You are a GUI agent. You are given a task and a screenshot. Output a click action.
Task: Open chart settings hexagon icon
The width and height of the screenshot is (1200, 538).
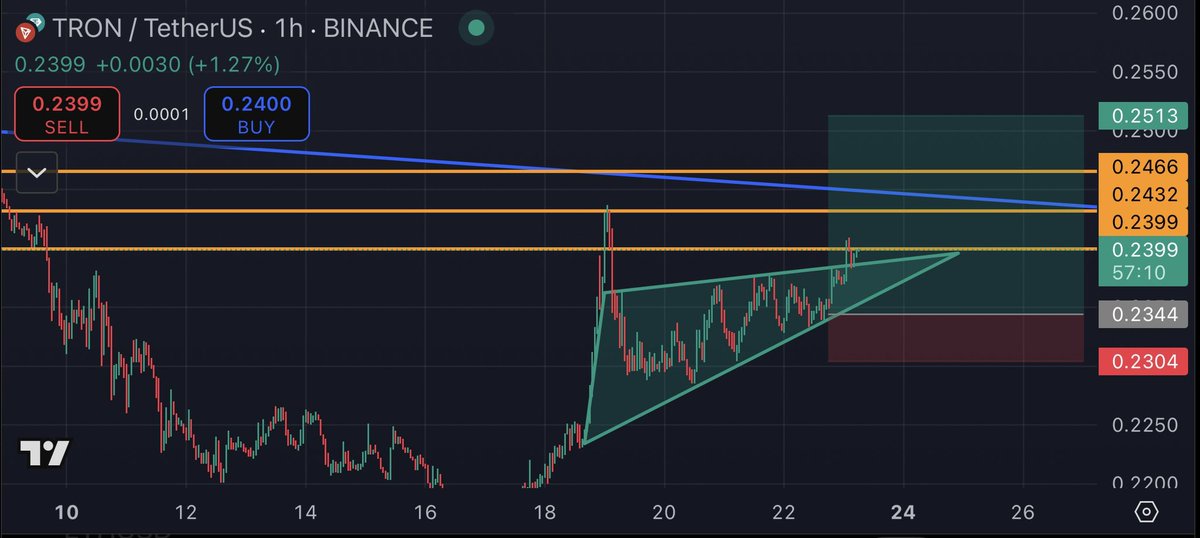[x=1146, y=512]
